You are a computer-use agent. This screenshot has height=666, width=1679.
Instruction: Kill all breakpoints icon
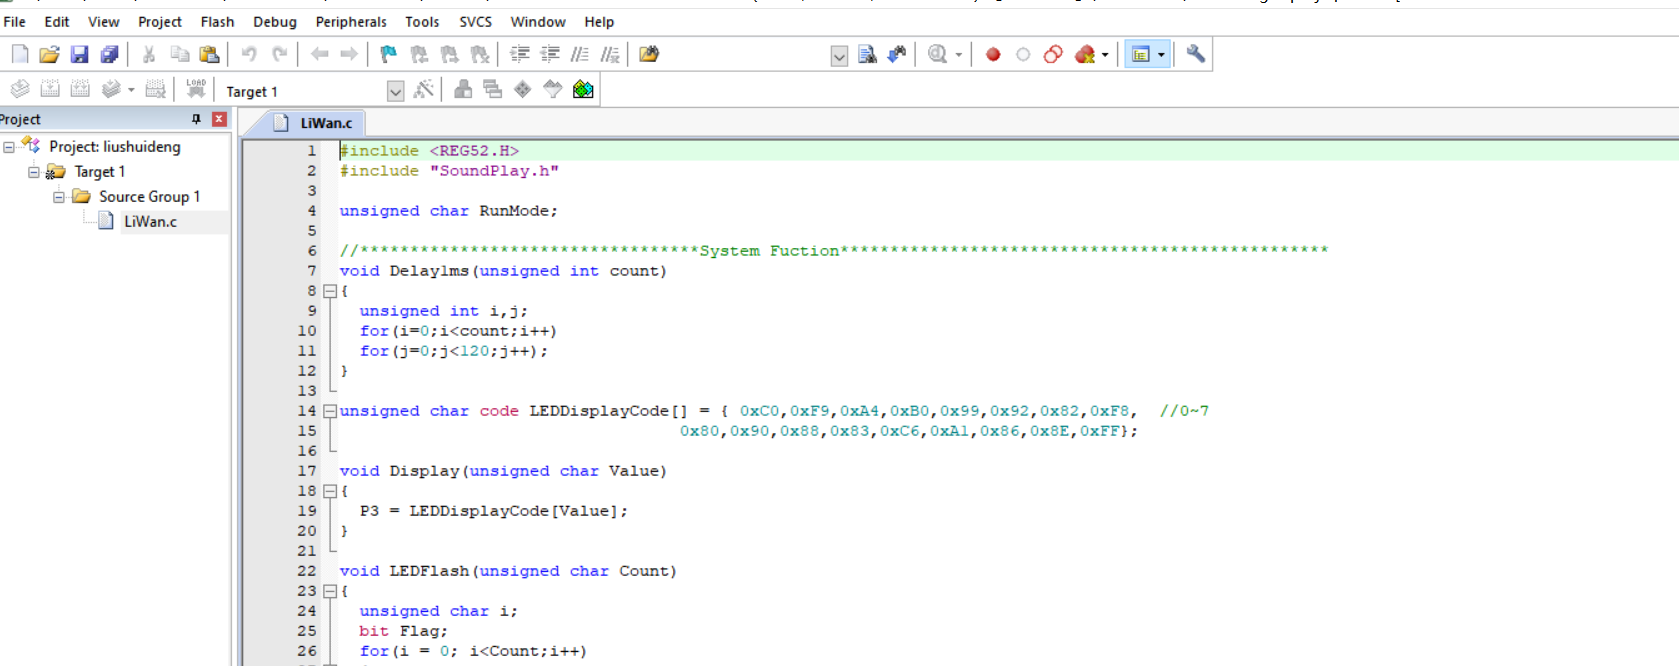tap(1085, 54)
